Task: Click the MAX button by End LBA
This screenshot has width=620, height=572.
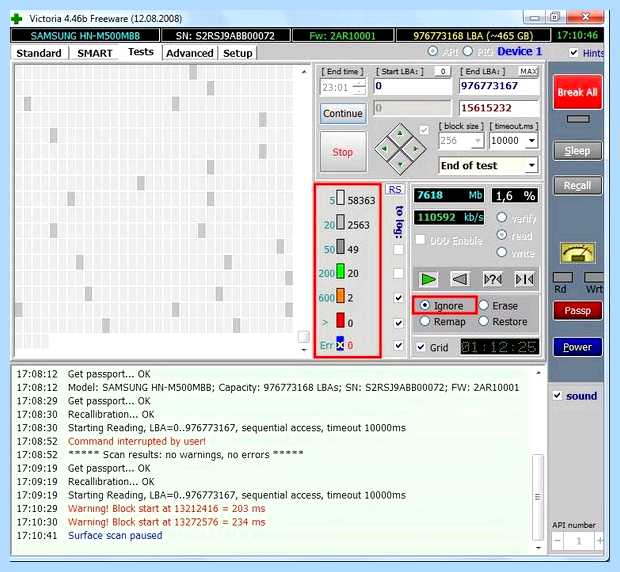Action: pyautogui.click(x=529, y=71)
